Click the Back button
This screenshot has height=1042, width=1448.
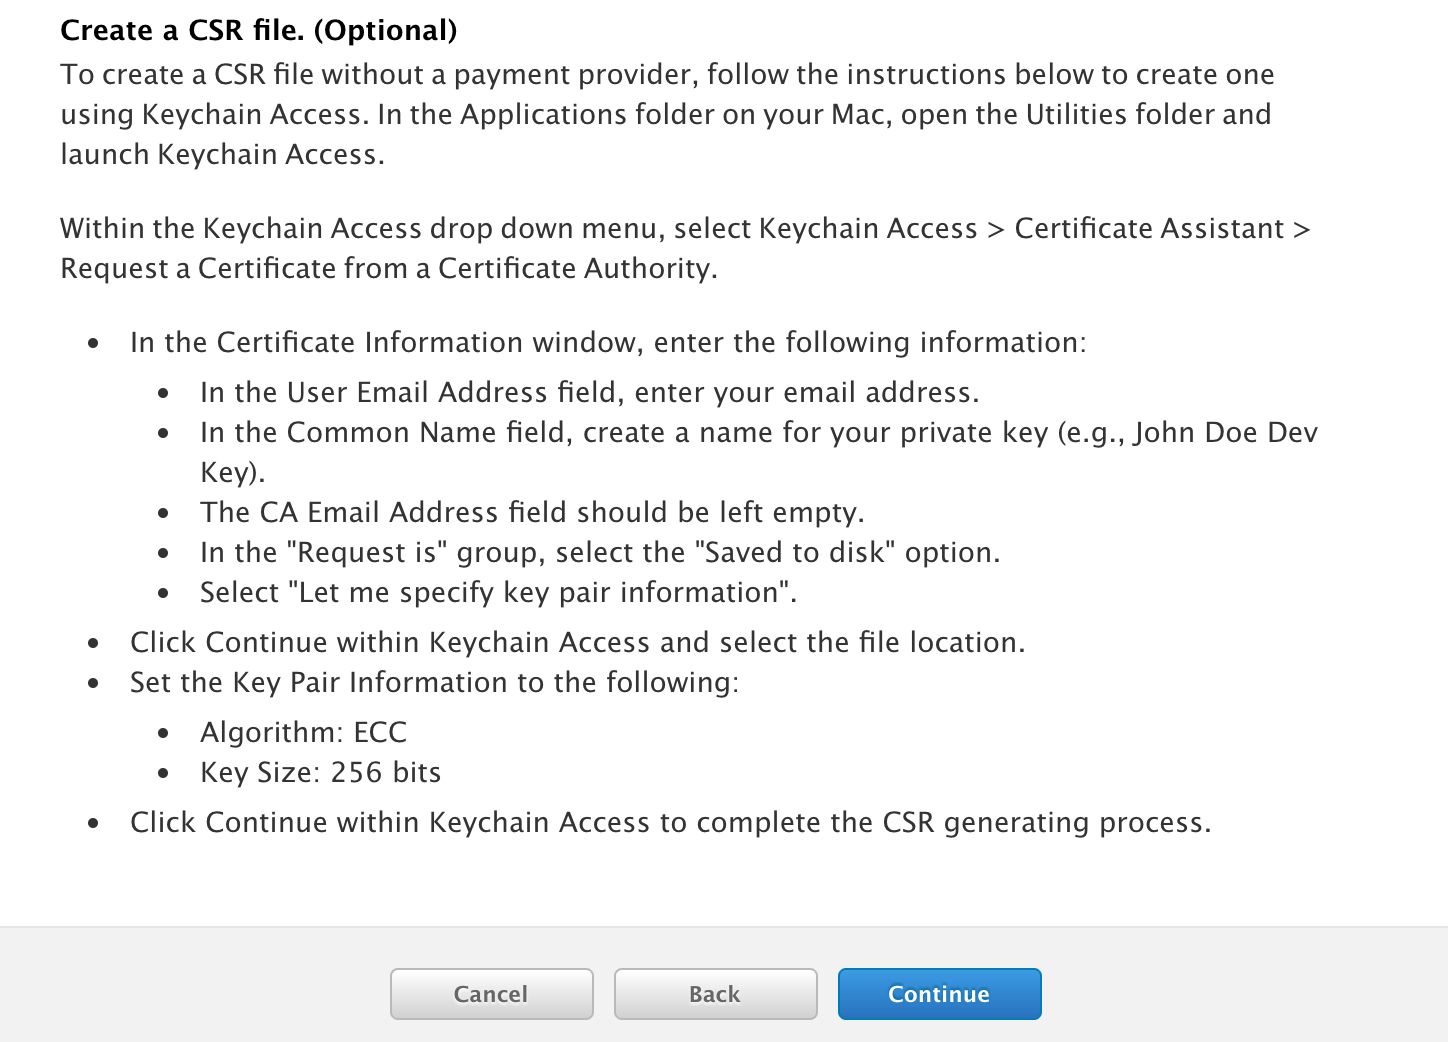(x=714, y=994)
